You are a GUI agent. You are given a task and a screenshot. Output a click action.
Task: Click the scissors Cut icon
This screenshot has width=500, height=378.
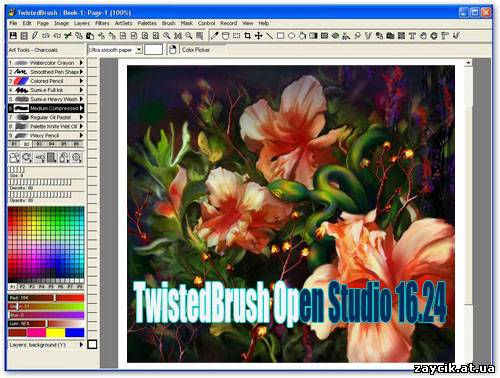68,35
